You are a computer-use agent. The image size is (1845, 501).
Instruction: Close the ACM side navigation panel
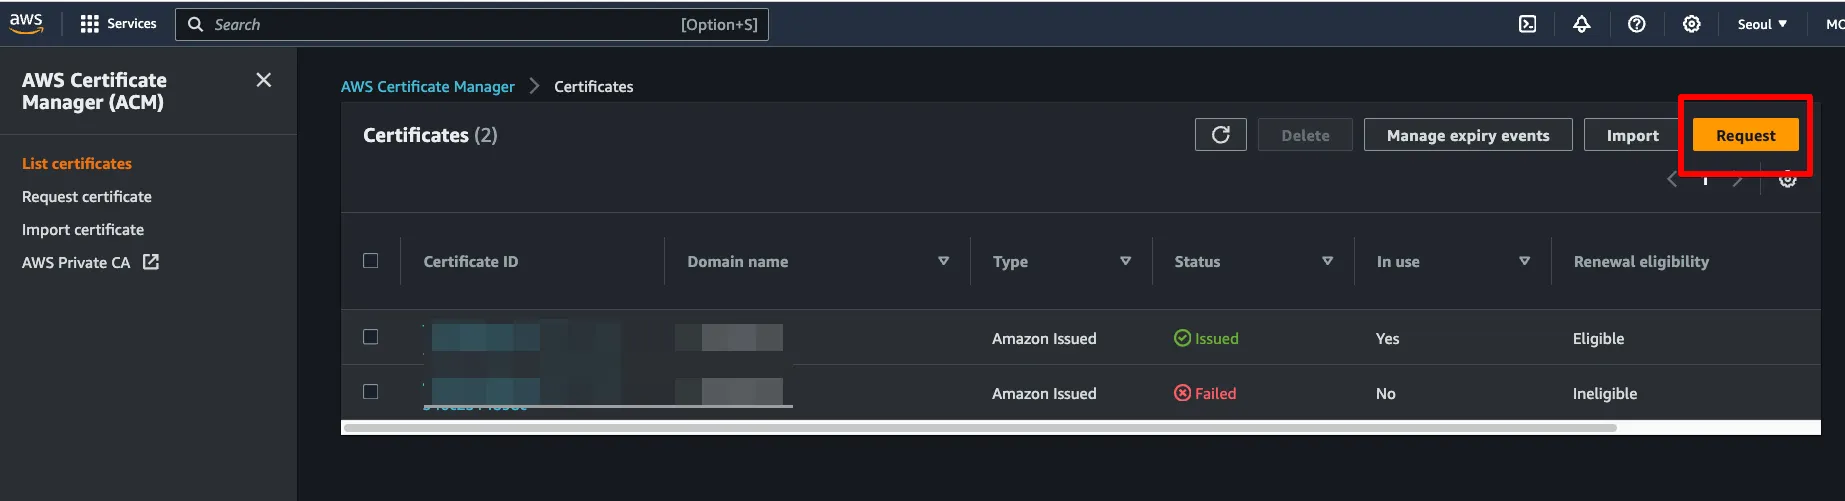[x=263, y=80]
